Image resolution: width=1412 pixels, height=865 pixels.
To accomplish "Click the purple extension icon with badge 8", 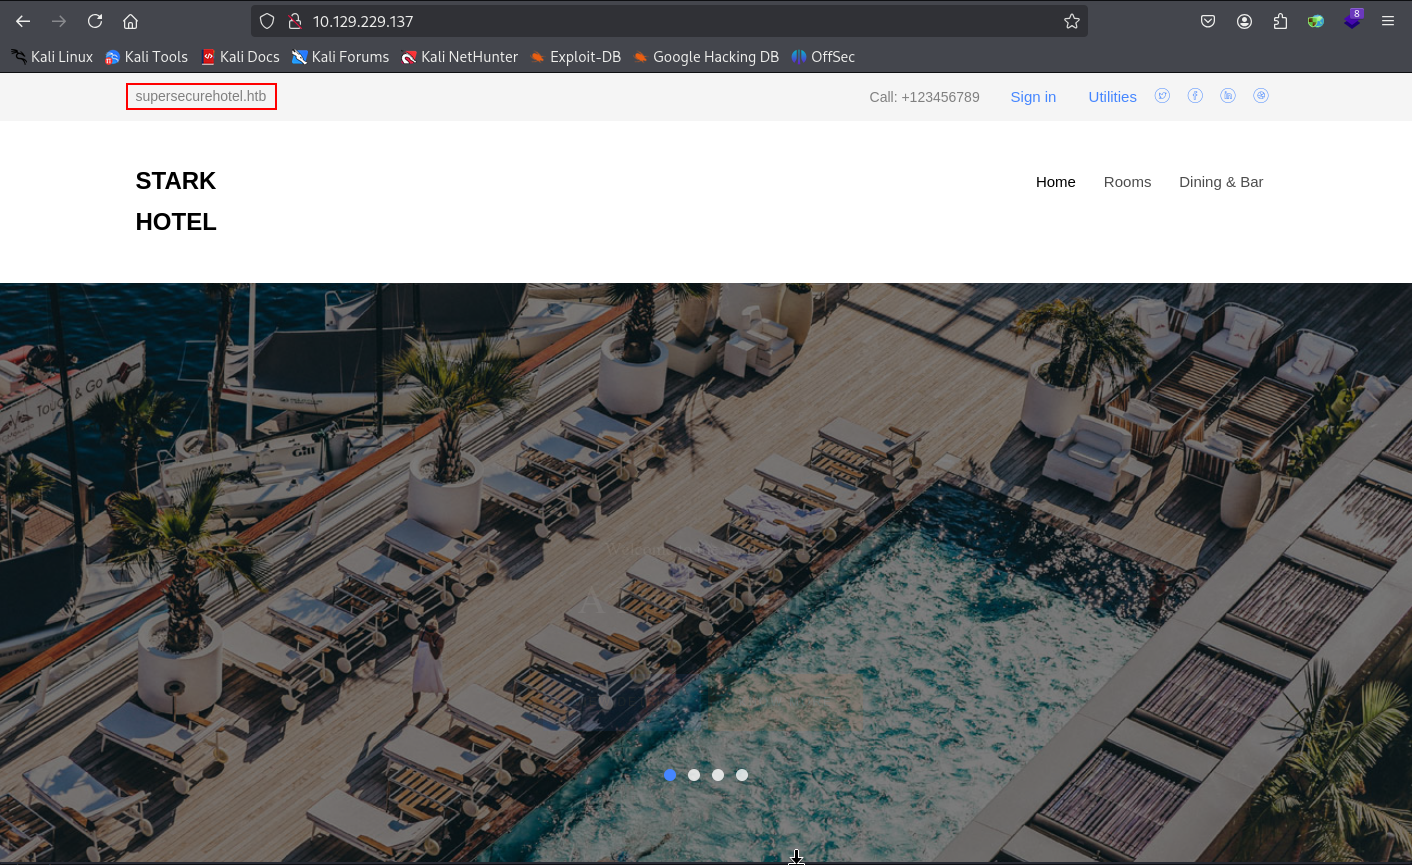I will pyautogui.click(x=1352, y=20).
